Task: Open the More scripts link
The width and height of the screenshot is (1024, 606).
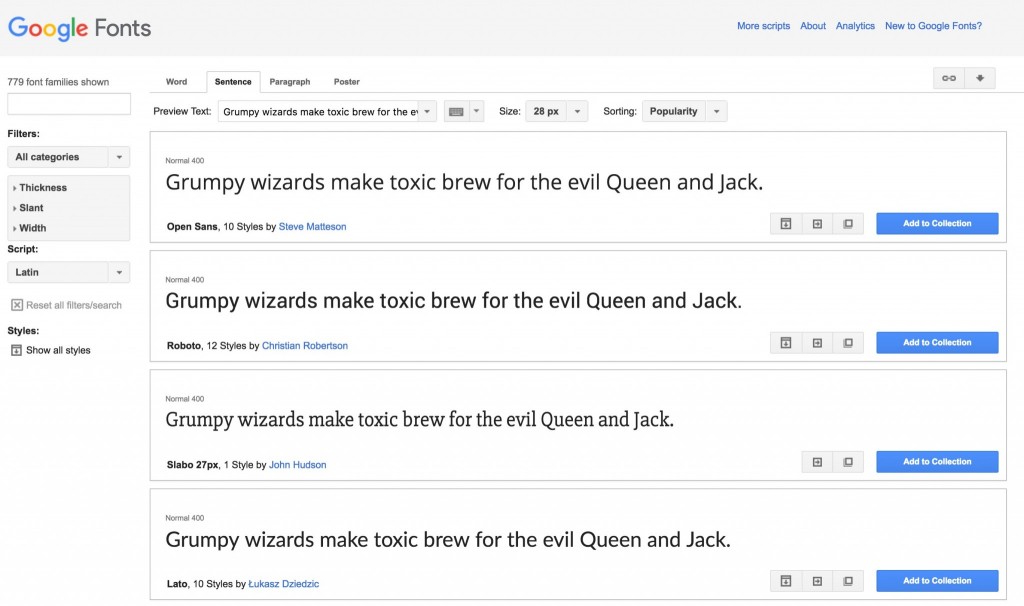Action: tap(763, 26)
